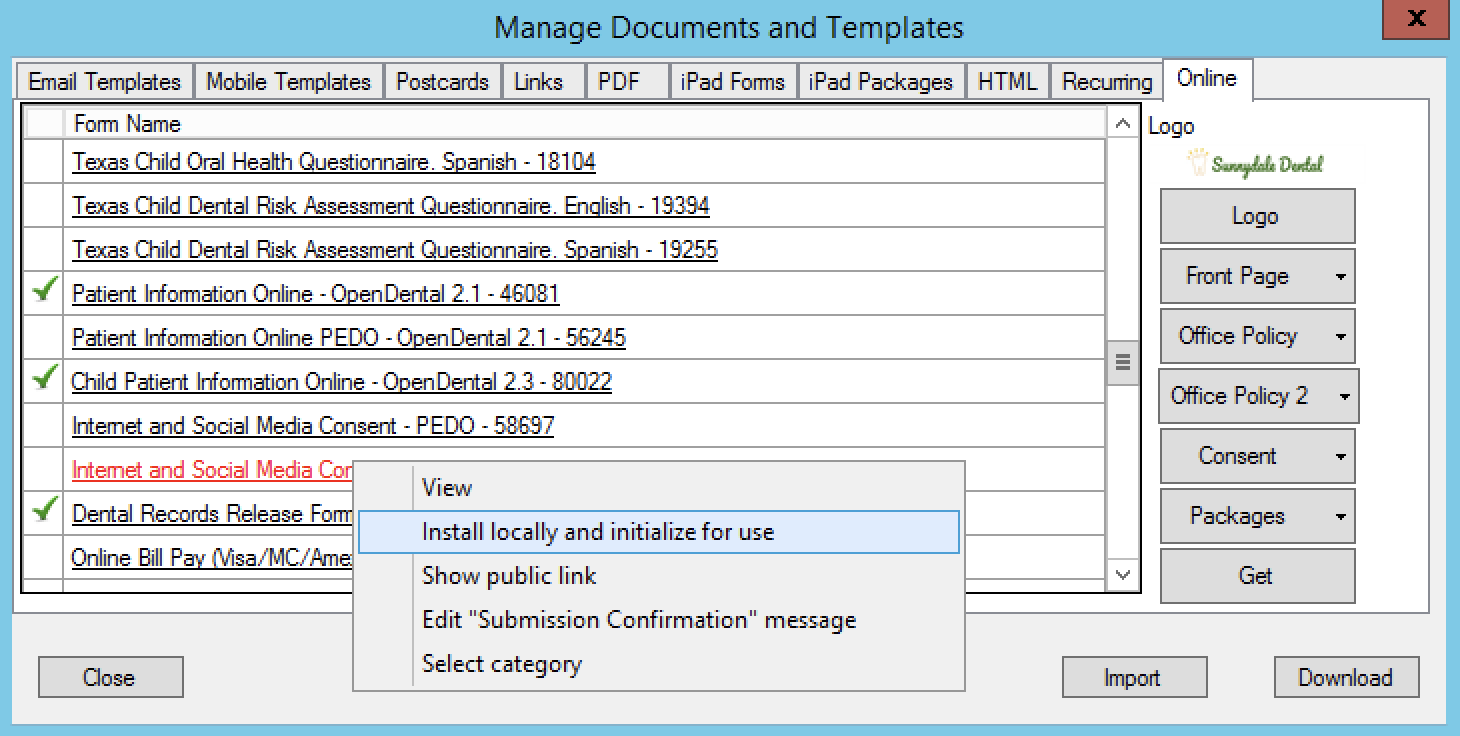This screenshot has width=1460, height=736.
Task: Switch to the Email Templates tab
Action: coord(104,82)
